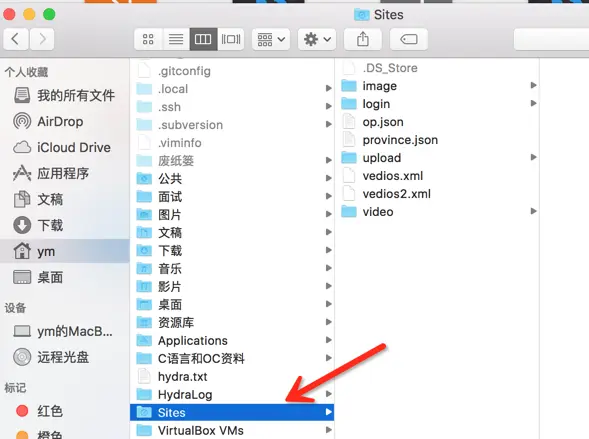Select the 影片 folder
Screen dimensions: 589x439
[x=232, y=287]
